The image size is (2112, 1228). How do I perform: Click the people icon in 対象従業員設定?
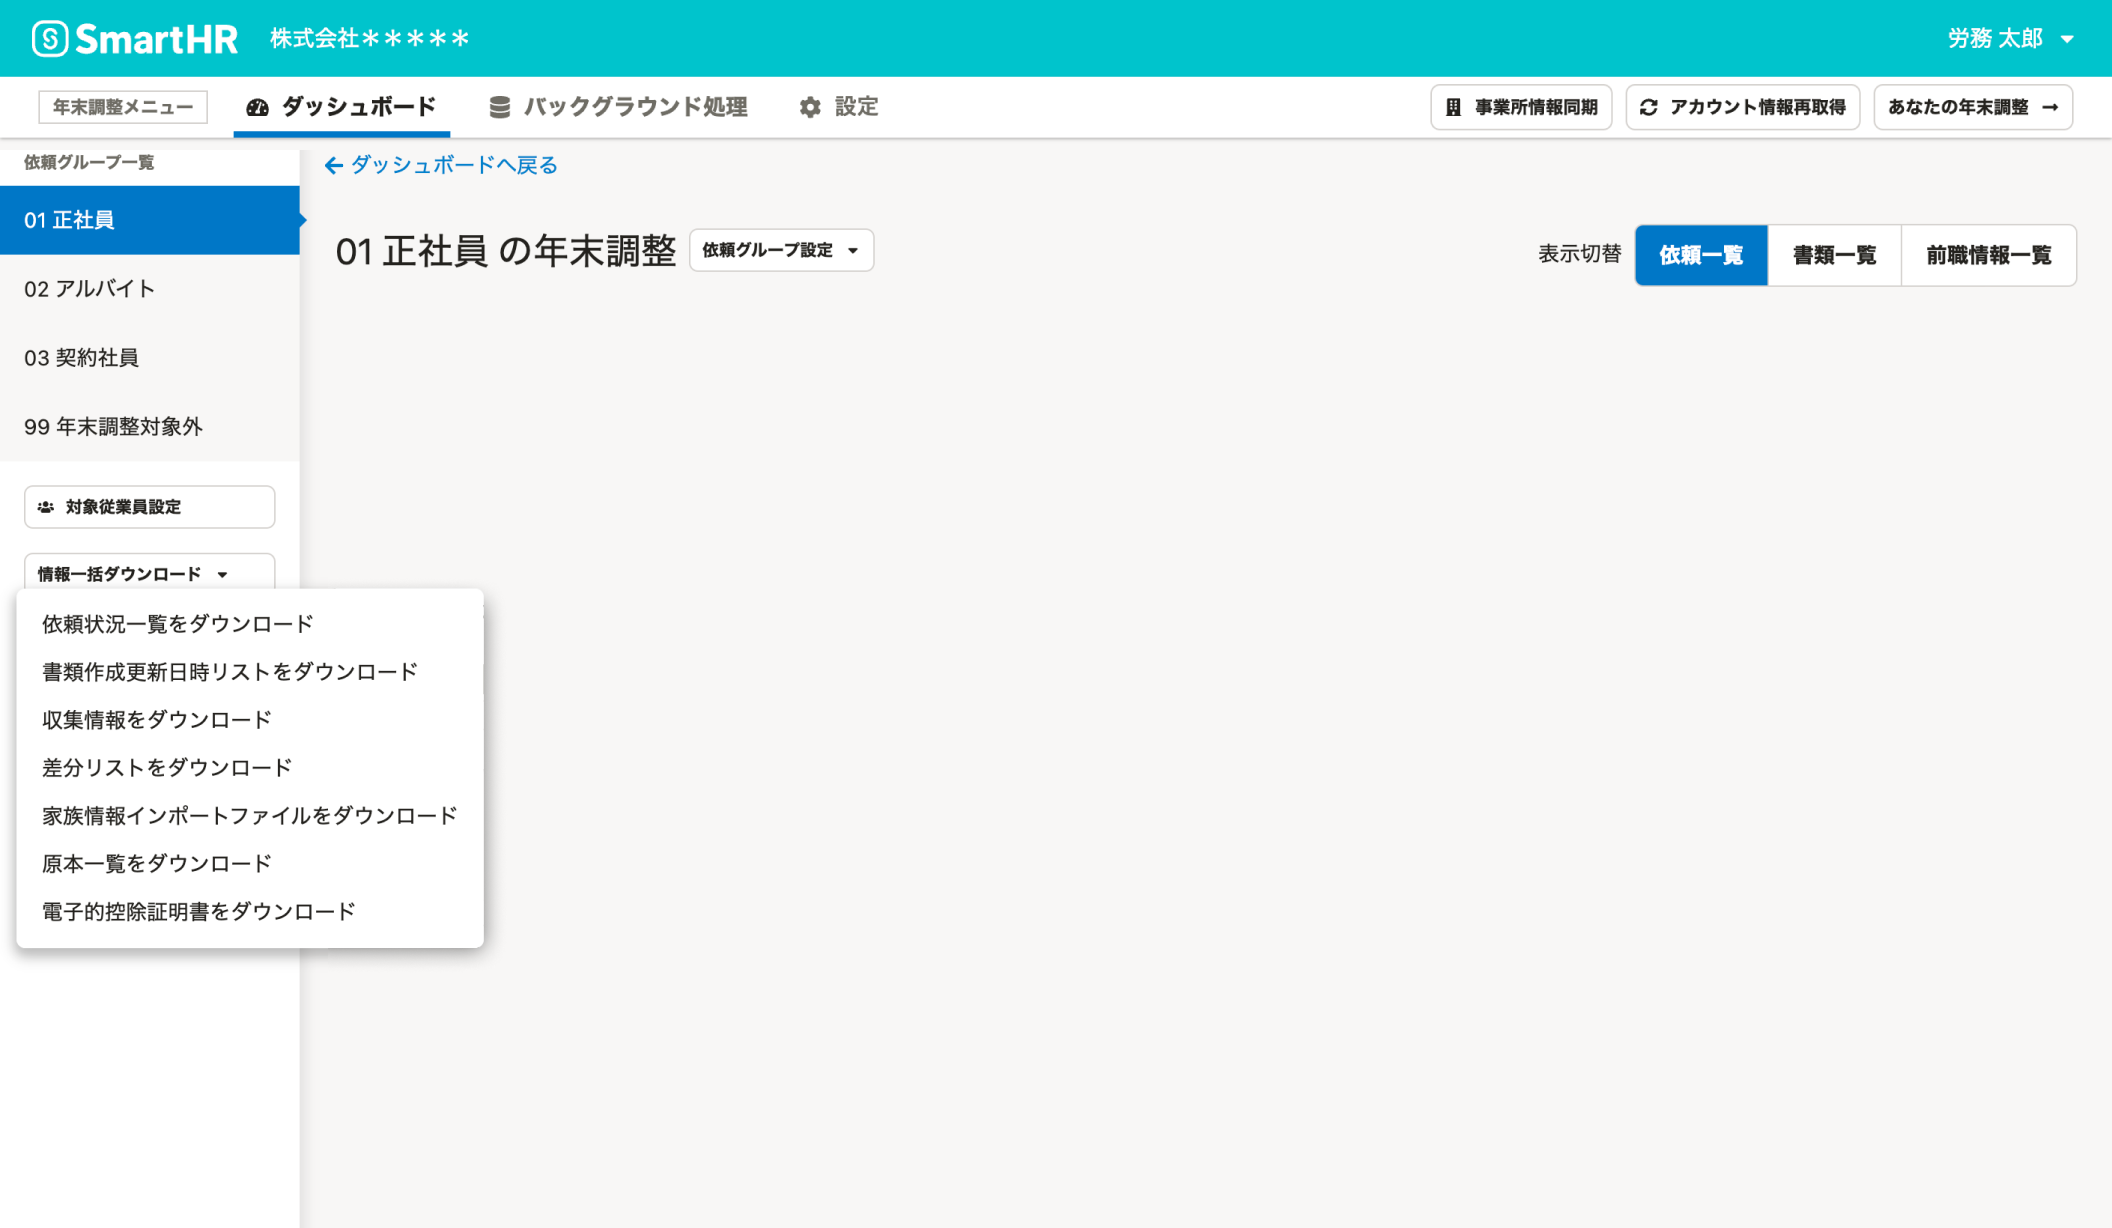pyautogui.click(x=46, y=507)
